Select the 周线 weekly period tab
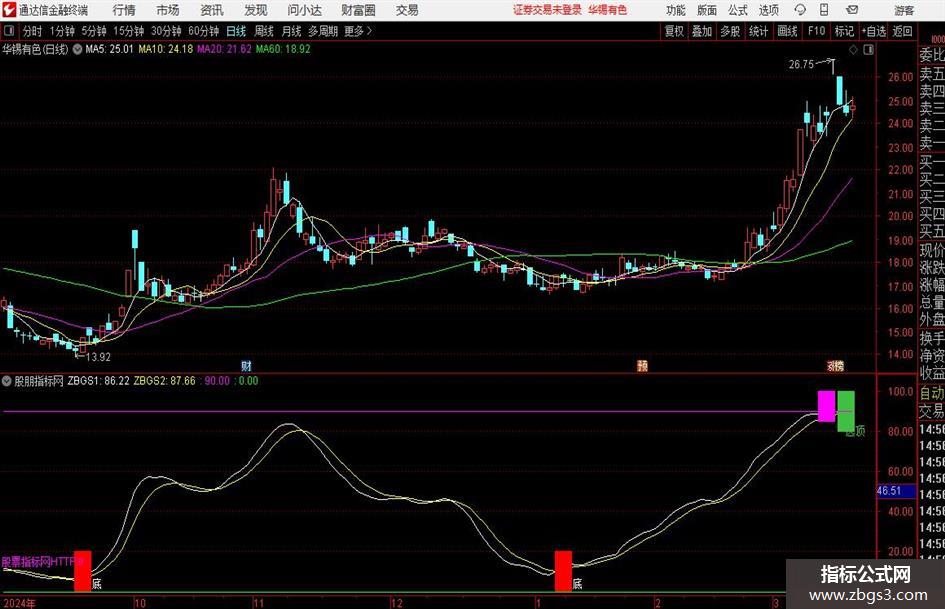This screenshot has width=945, height=609. [263, 31]
